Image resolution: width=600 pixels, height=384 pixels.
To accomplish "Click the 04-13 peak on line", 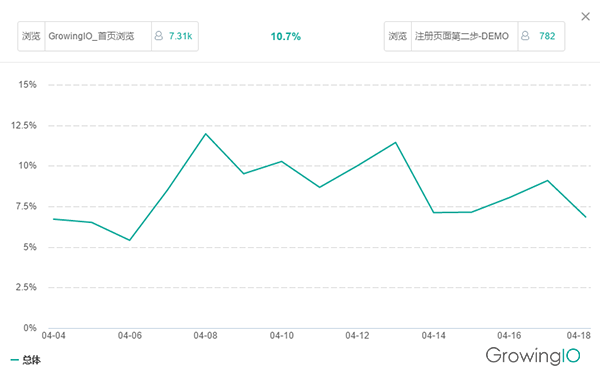I will [395, 143].
